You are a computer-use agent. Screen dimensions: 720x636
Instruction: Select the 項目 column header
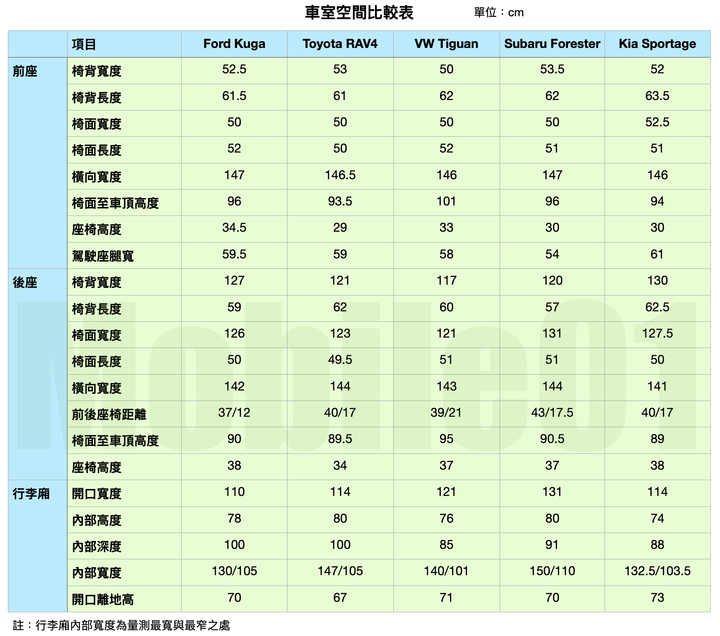click(x=84, y=44)
